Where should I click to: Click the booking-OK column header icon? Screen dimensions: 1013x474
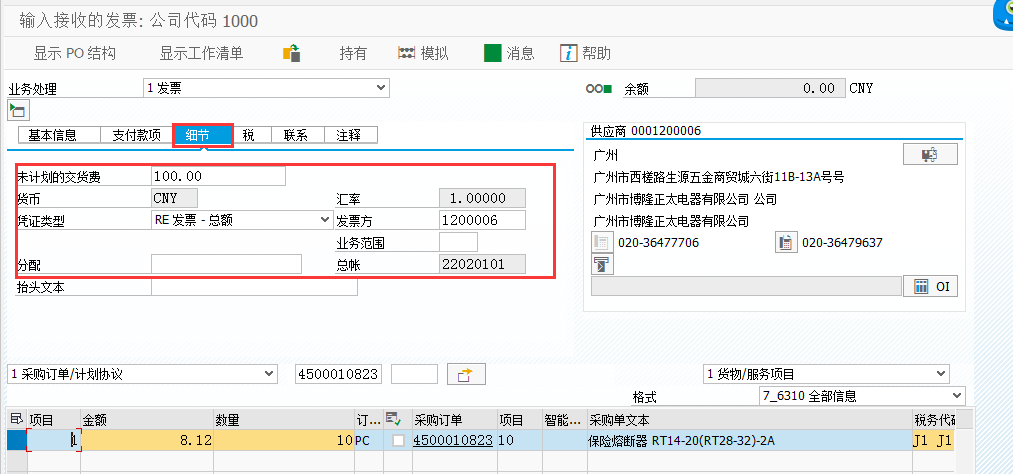(392, 420)
